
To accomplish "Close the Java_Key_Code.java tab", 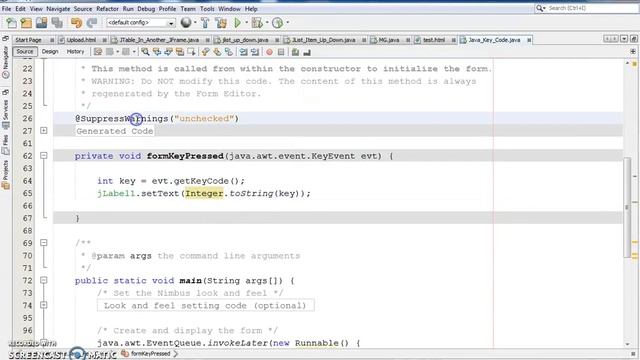I will [x=529, y=40].
